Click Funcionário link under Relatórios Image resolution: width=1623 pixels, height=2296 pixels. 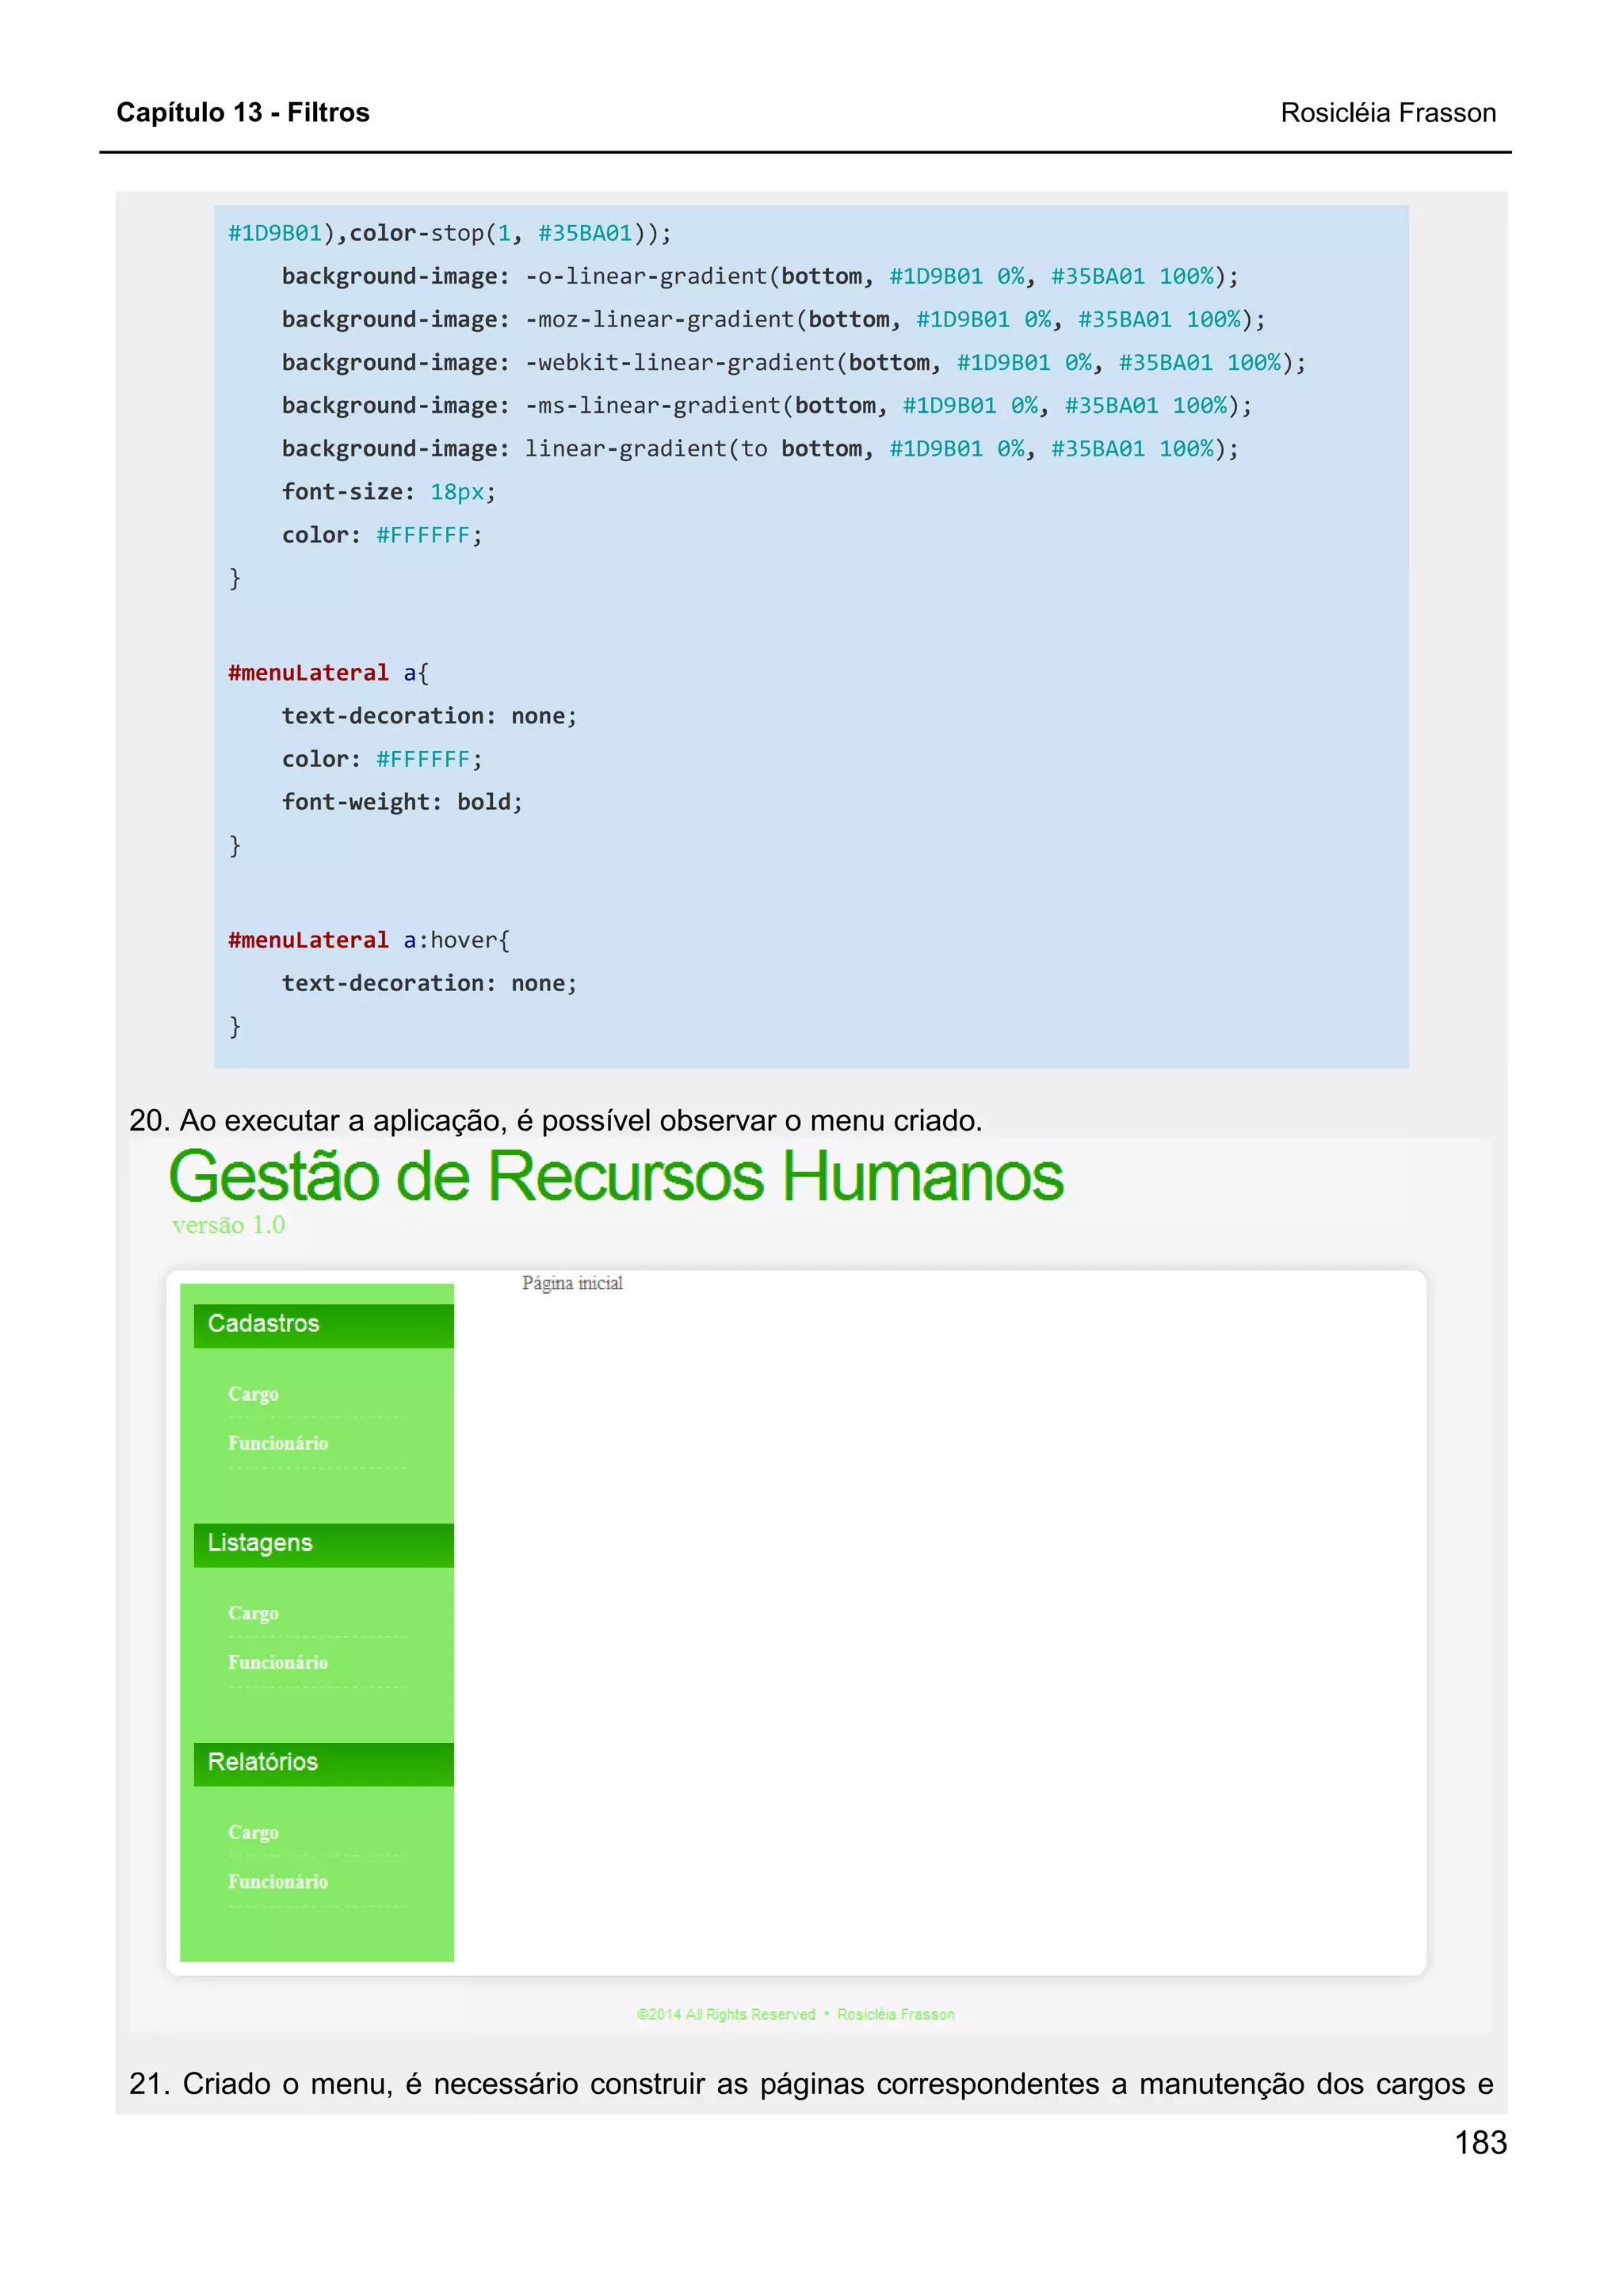click(x=278, y=1881)
